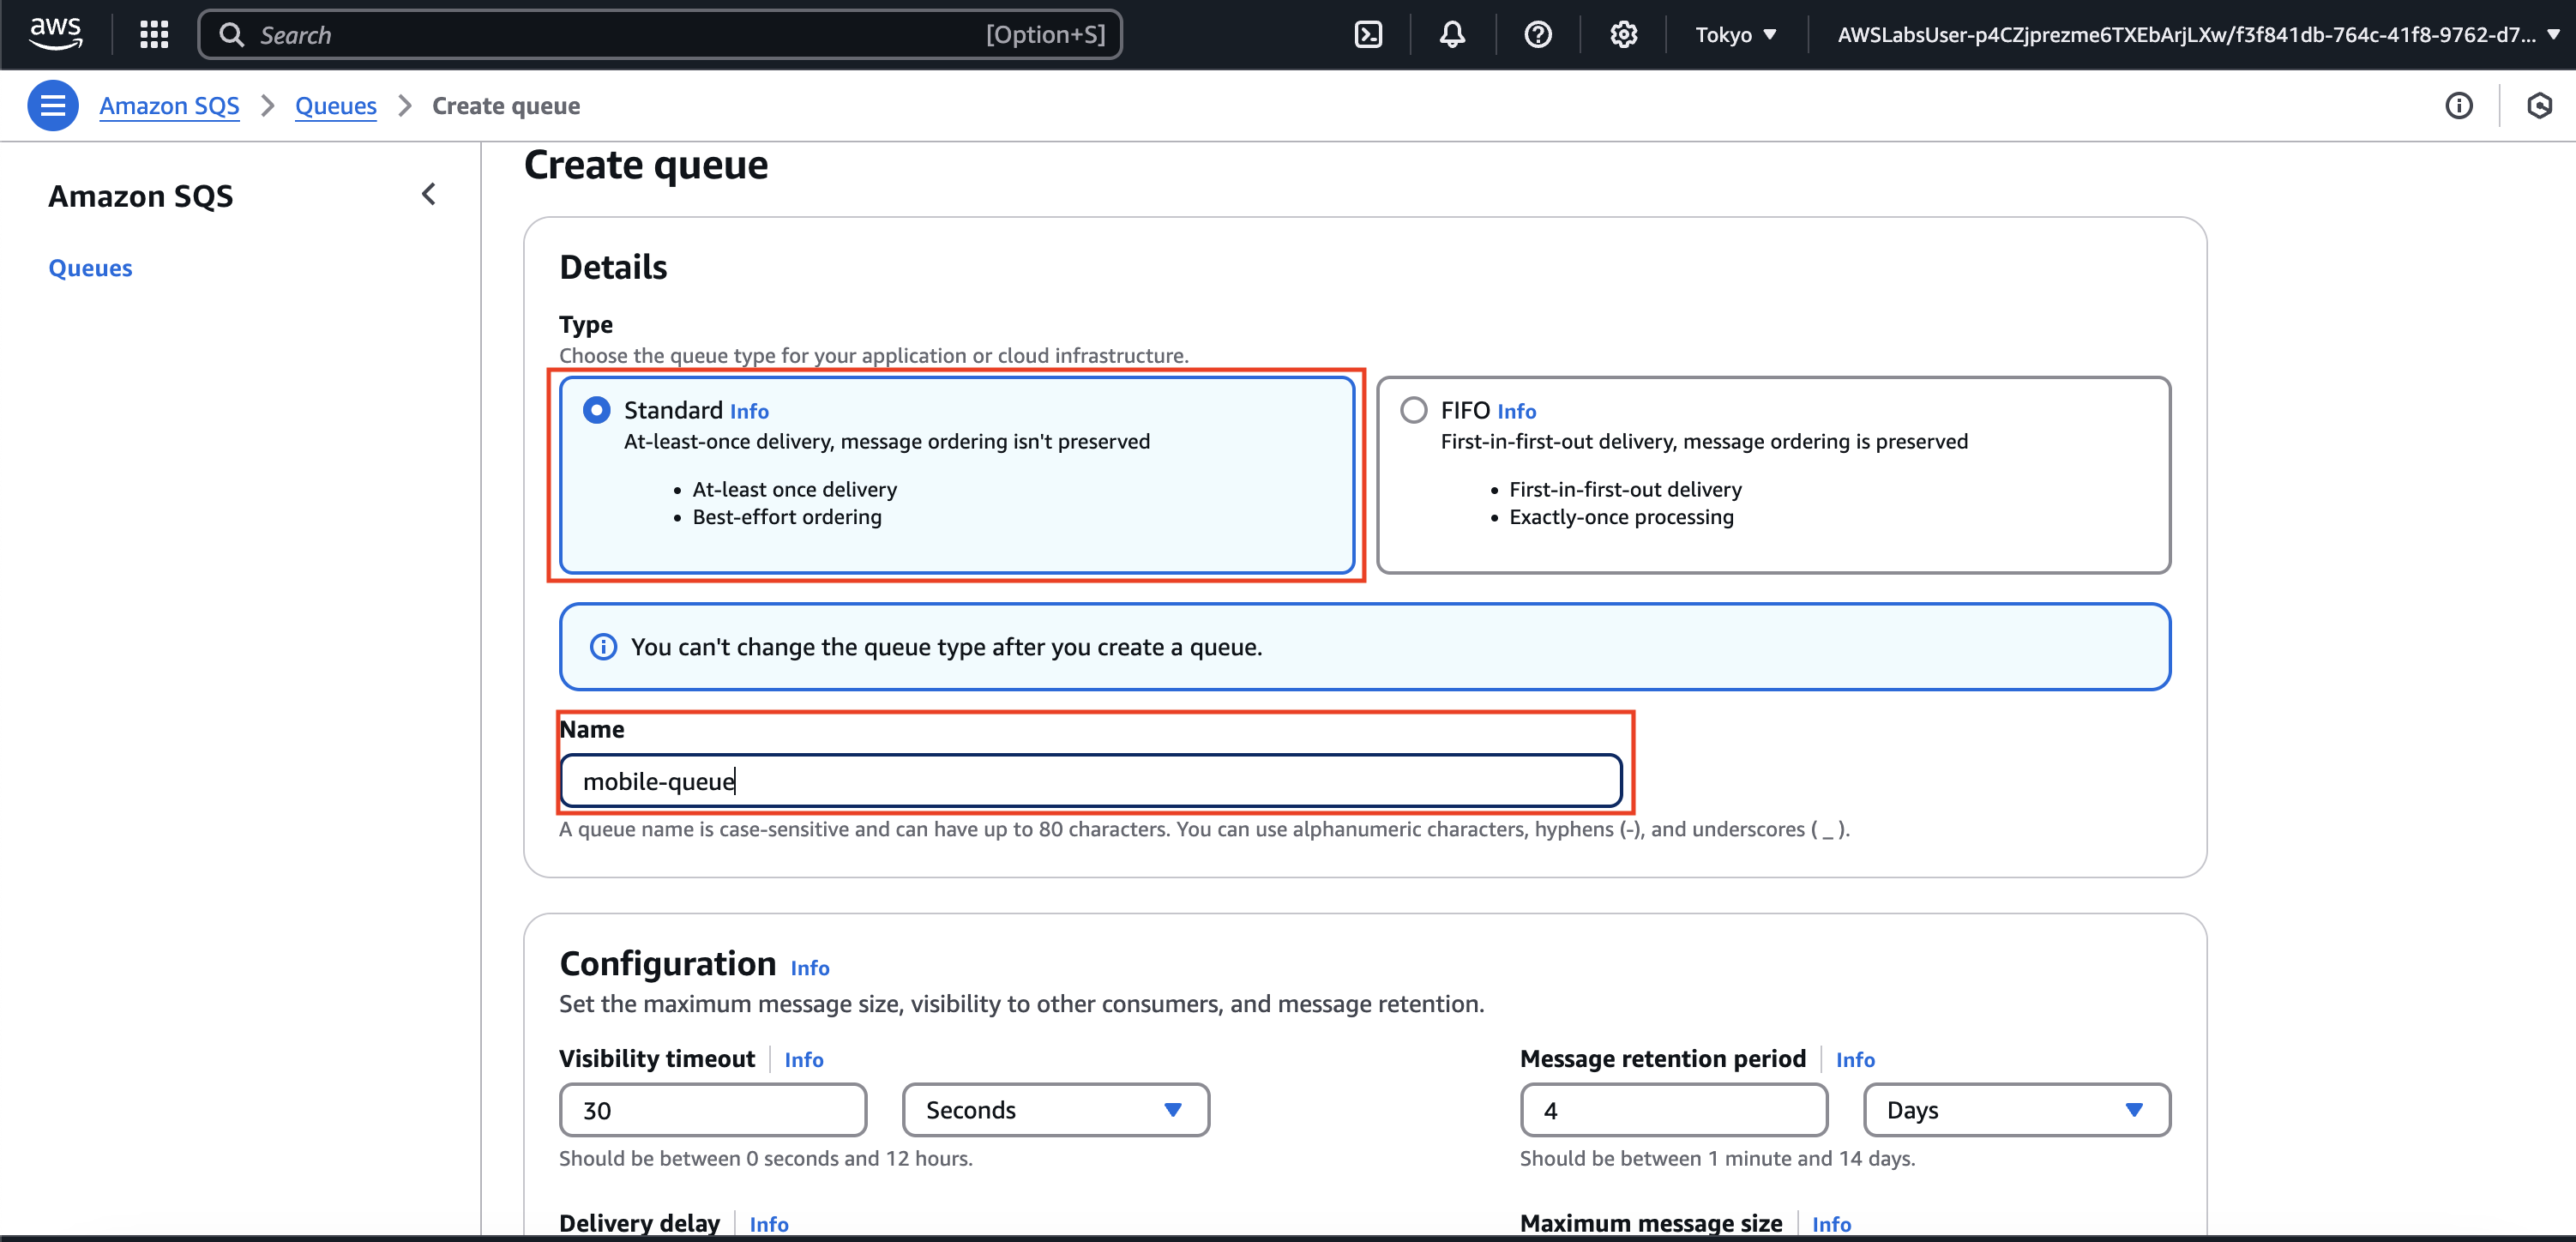Click the queue Name input field
The width and height of the screenshot is (2576, 1242).
point(1090,781)
